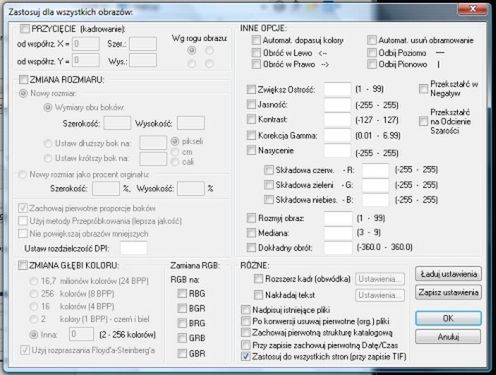Check Nie powiększaj obrazów mniejszych
This screenshot has height=375, width=496.
pyautogui.click(x=23, y=233)
